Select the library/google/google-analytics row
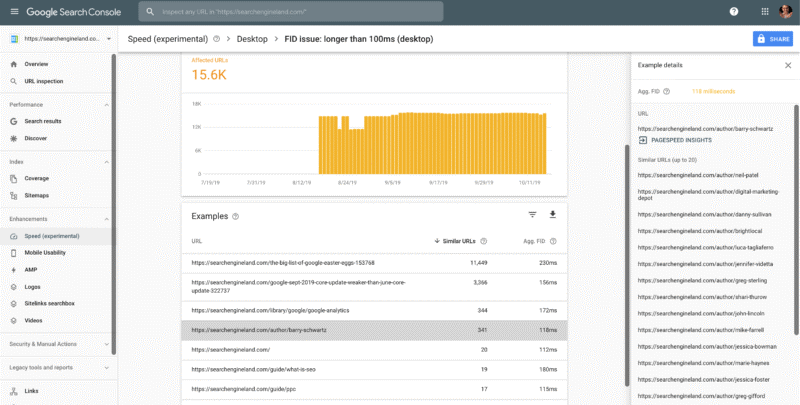The height and width of the screenshot is (405, 800). [374, 311]
